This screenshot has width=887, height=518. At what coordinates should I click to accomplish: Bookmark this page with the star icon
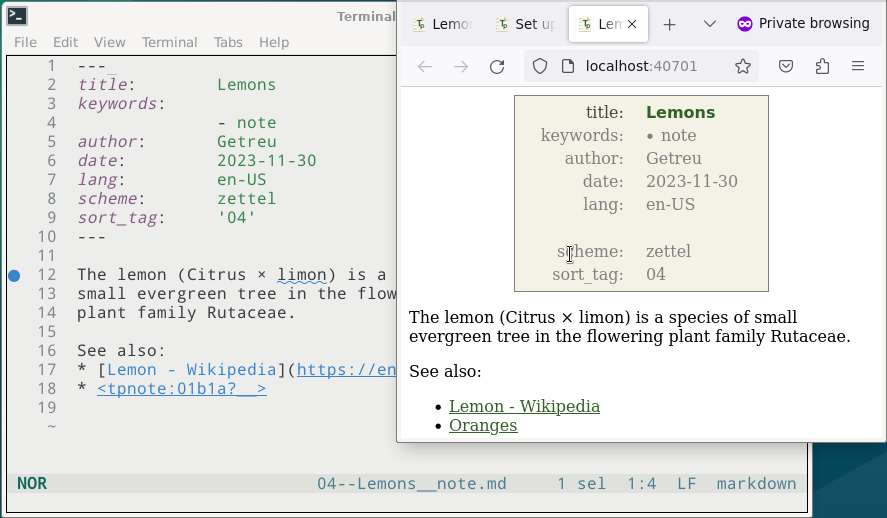743,67
